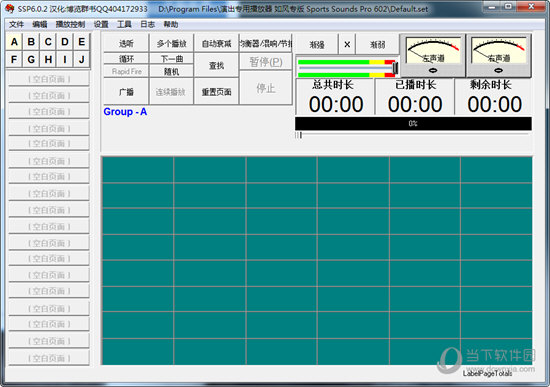Select group F button
The height and width of the screenshot is (387, 550).
(x=14, y=59)
